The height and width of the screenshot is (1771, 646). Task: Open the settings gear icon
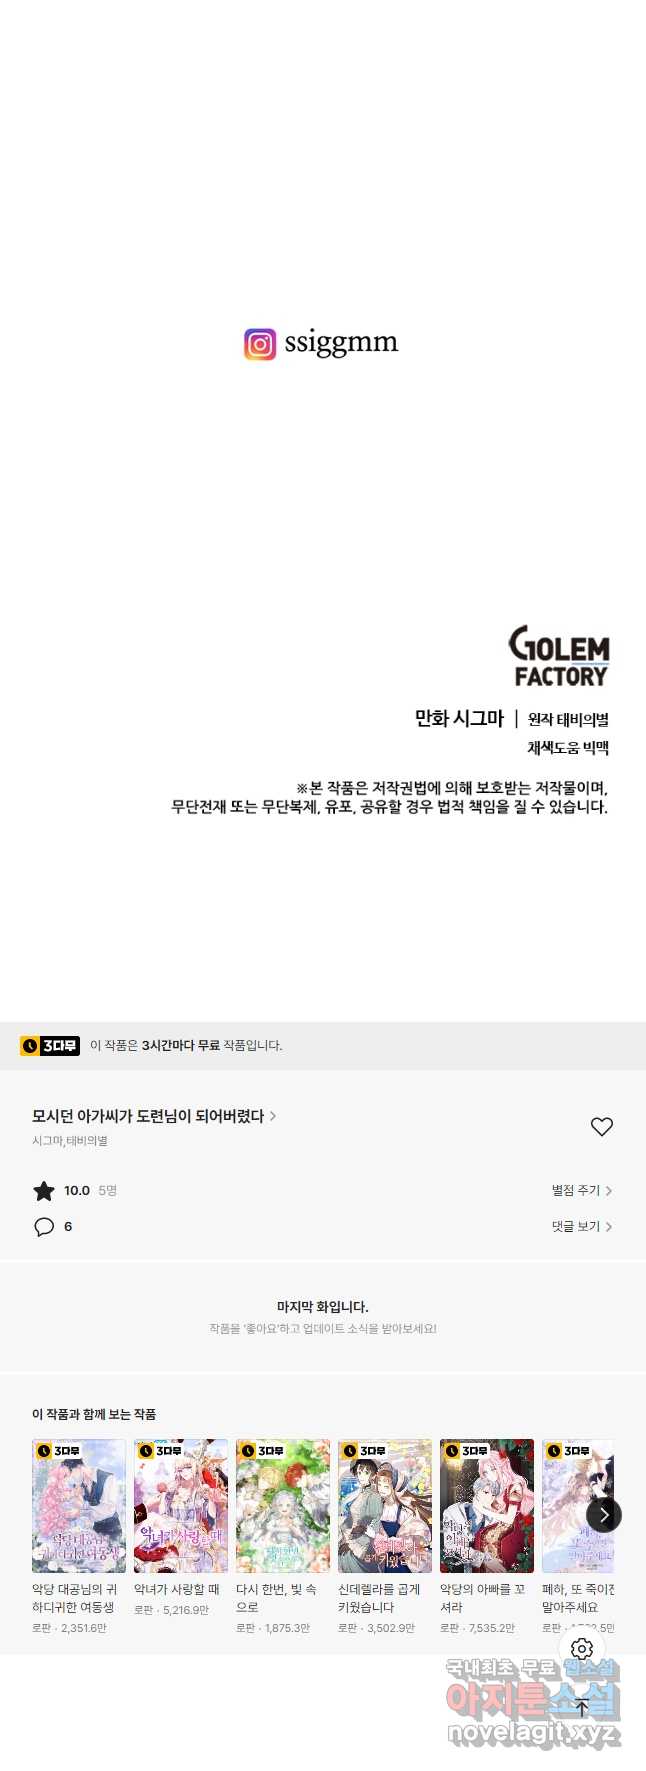pos(582,1648)
